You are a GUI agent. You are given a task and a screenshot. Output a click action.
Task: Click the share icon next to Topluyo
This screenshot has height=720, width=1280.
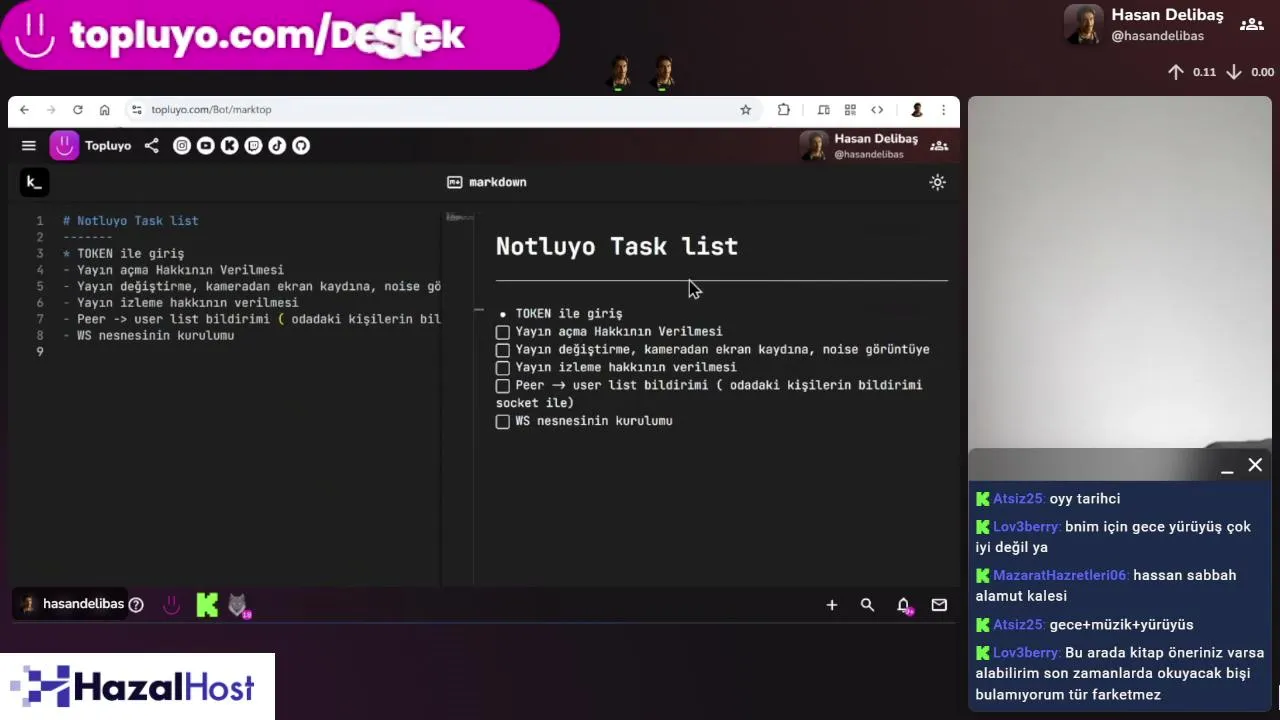(151, 146)
